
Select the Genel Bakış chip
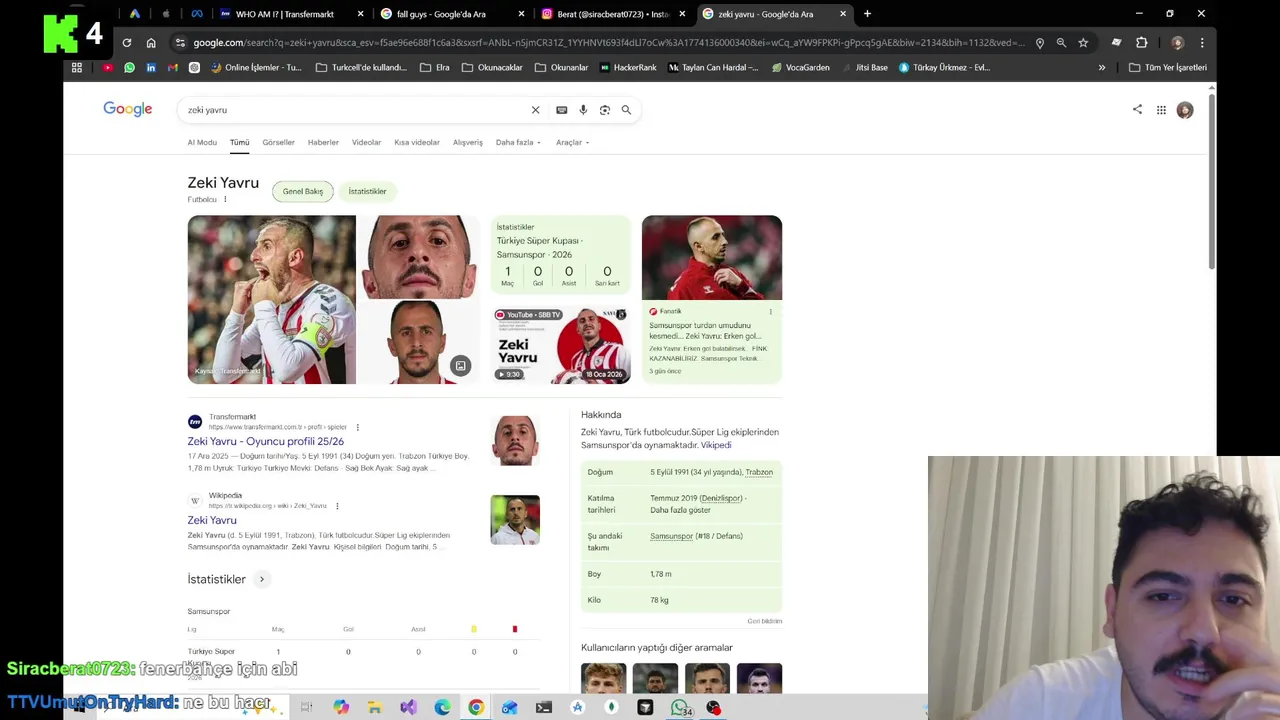(x=303, y=191)
